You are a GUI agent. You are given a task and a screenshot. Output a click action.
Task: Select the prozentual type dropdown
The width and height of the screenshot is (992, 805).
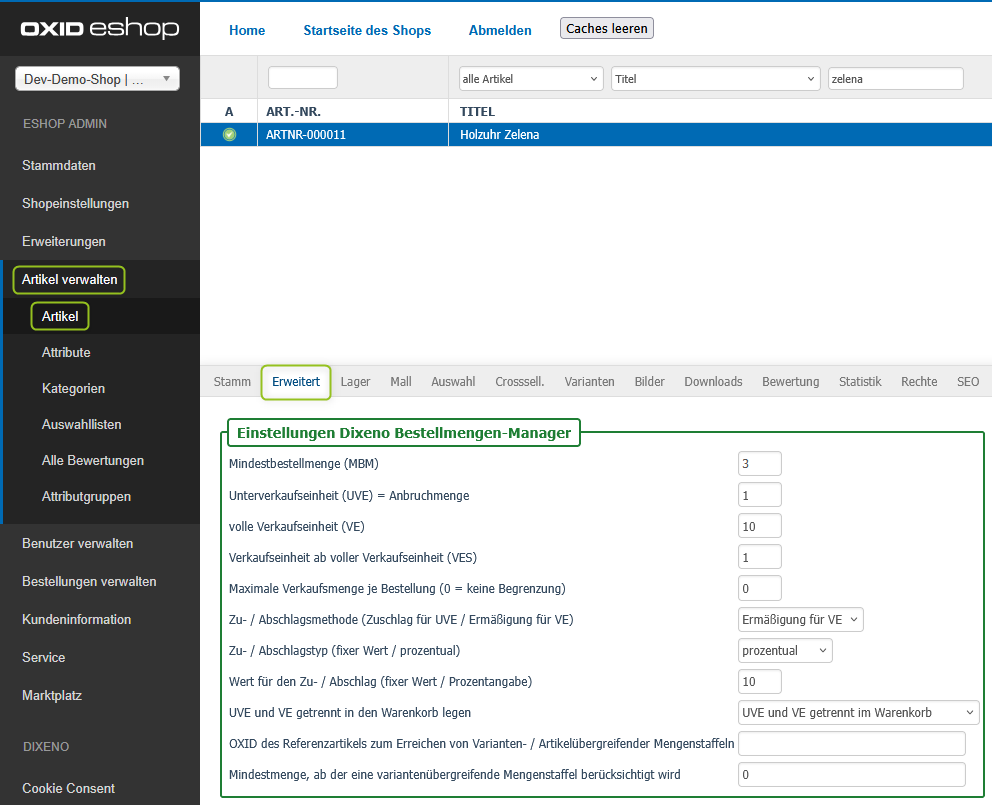[x=784, y=651]
